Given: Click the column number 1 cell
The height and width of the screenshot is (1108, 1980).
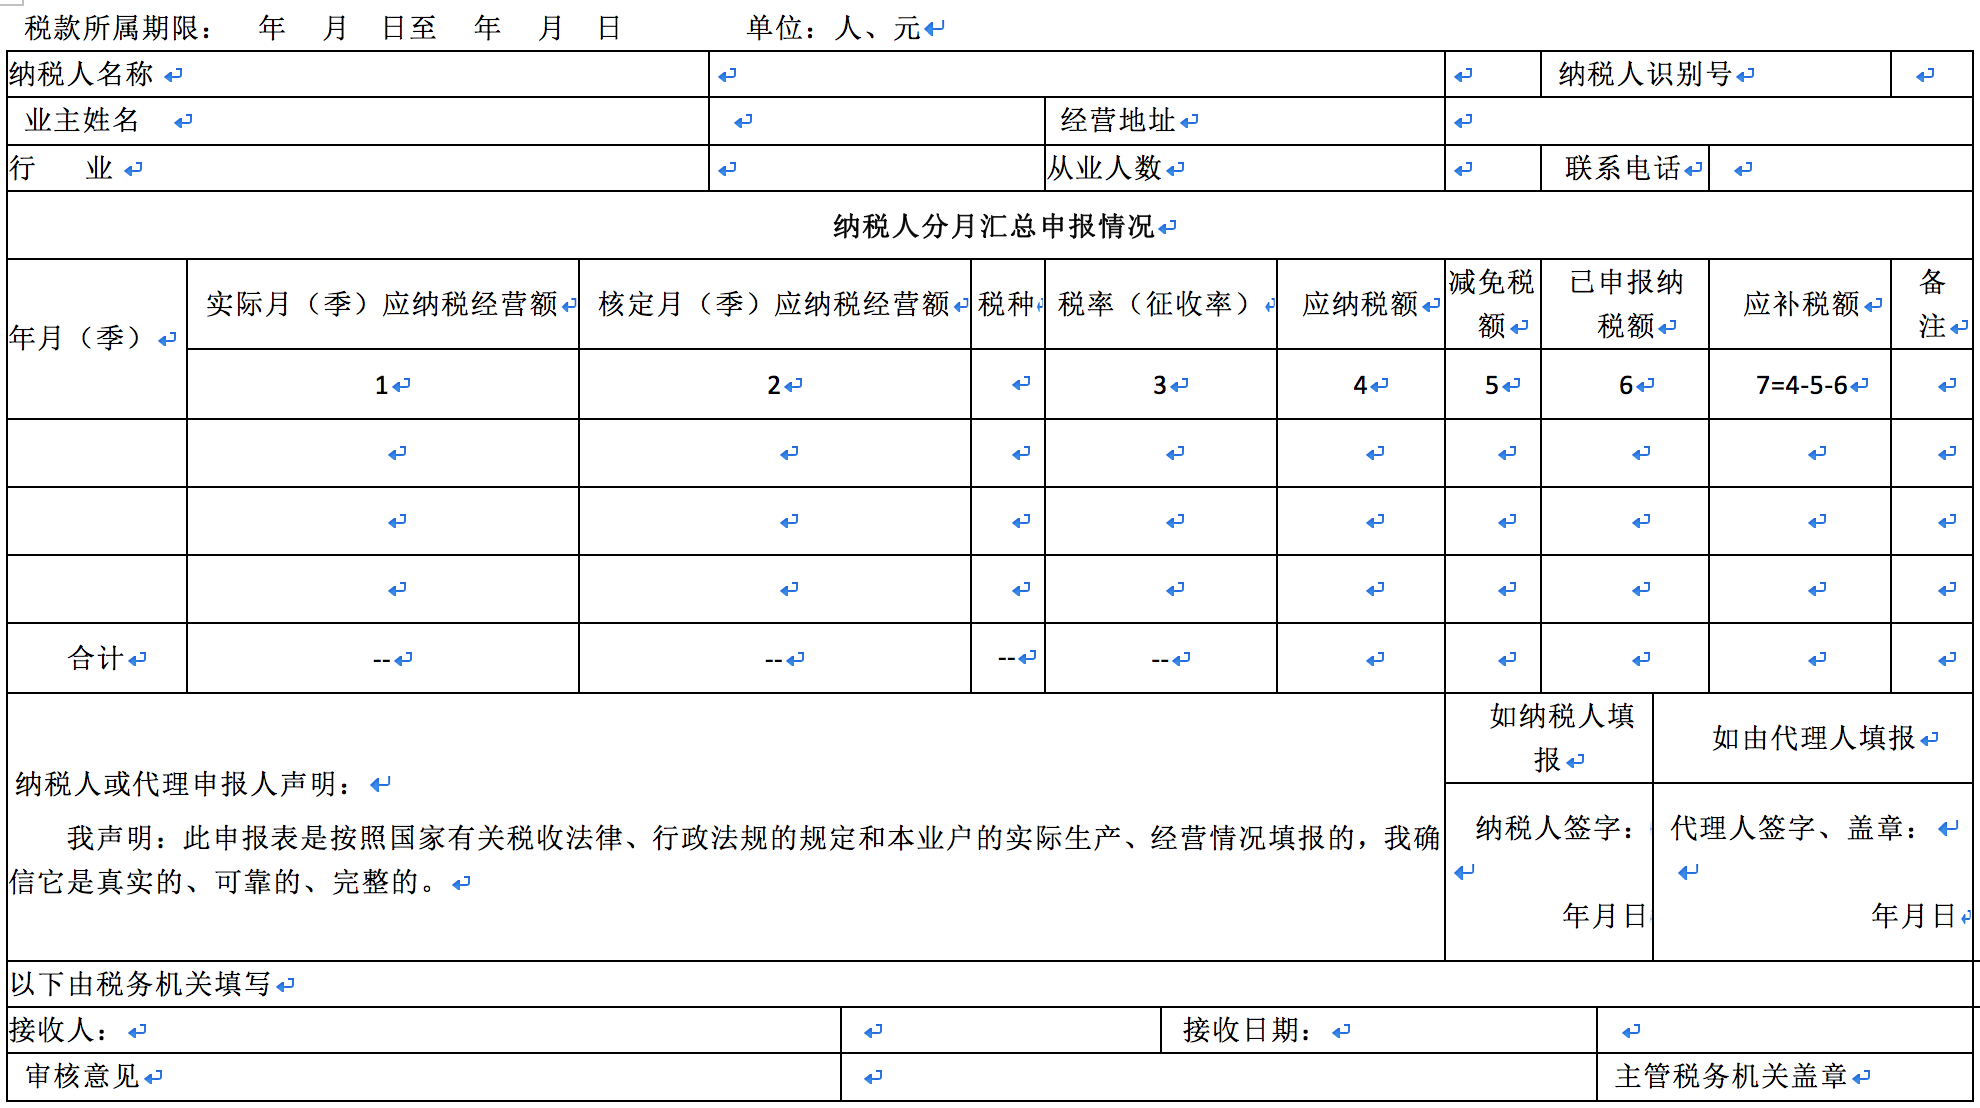Looking at the screenshot, I should [383, 385].
